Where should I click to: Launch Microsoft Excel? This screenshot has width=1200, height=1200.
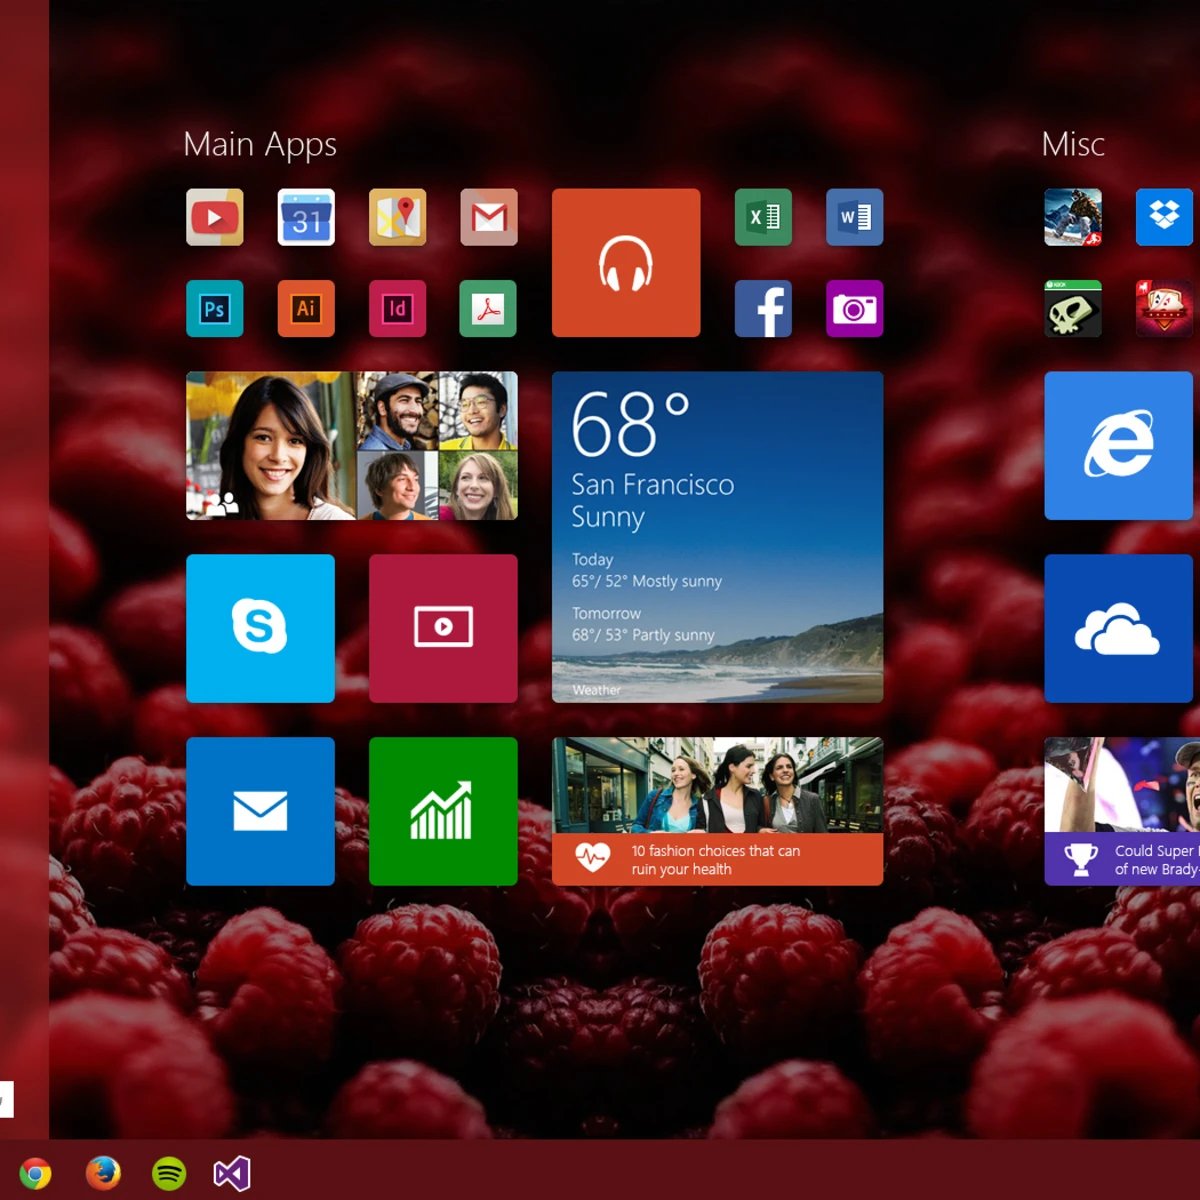click(x=763, y=218)
